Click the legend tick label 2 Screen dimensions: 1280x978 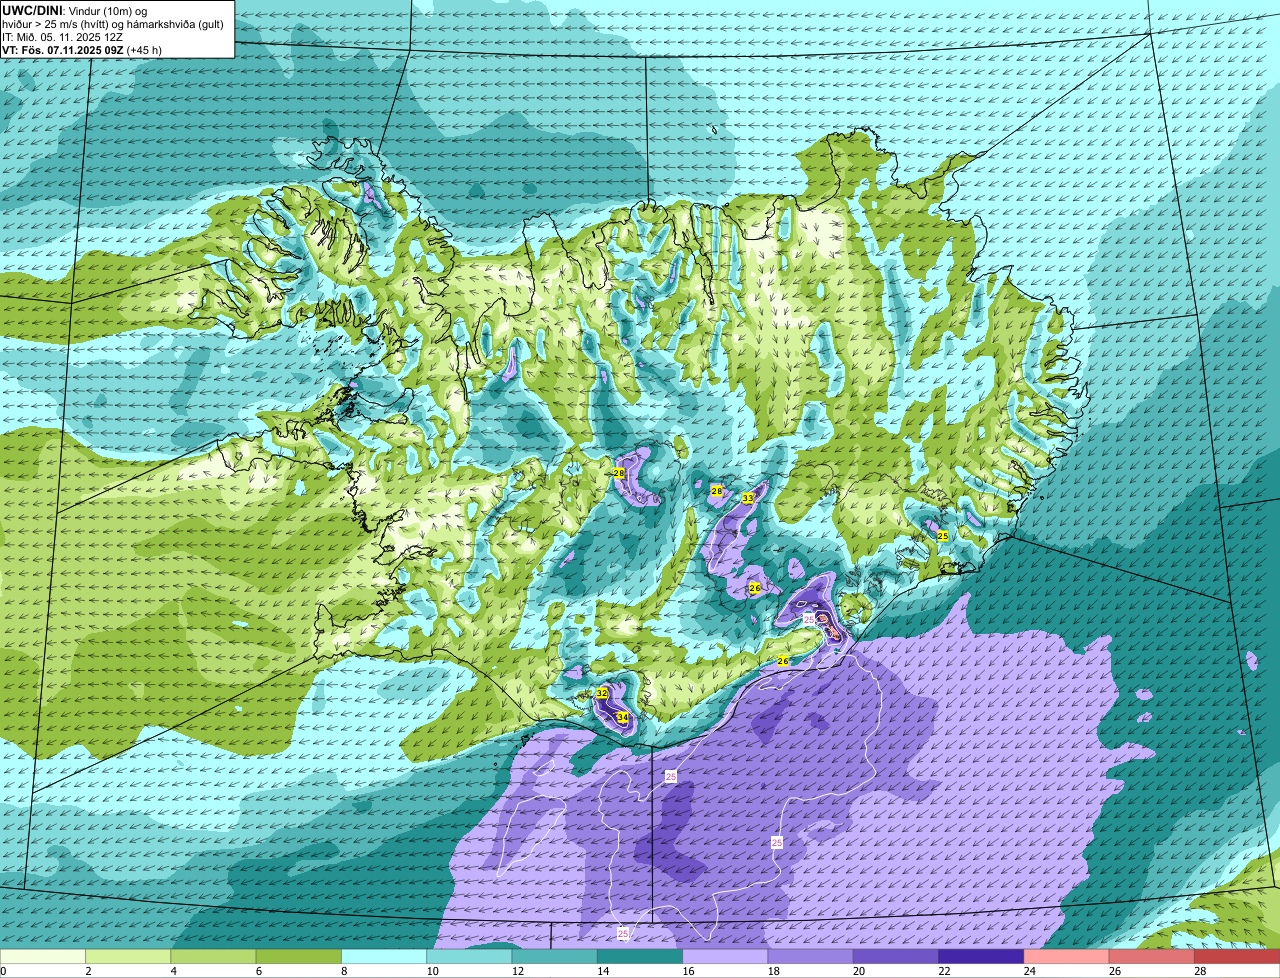pyautogui.click(x=88, y=971)
